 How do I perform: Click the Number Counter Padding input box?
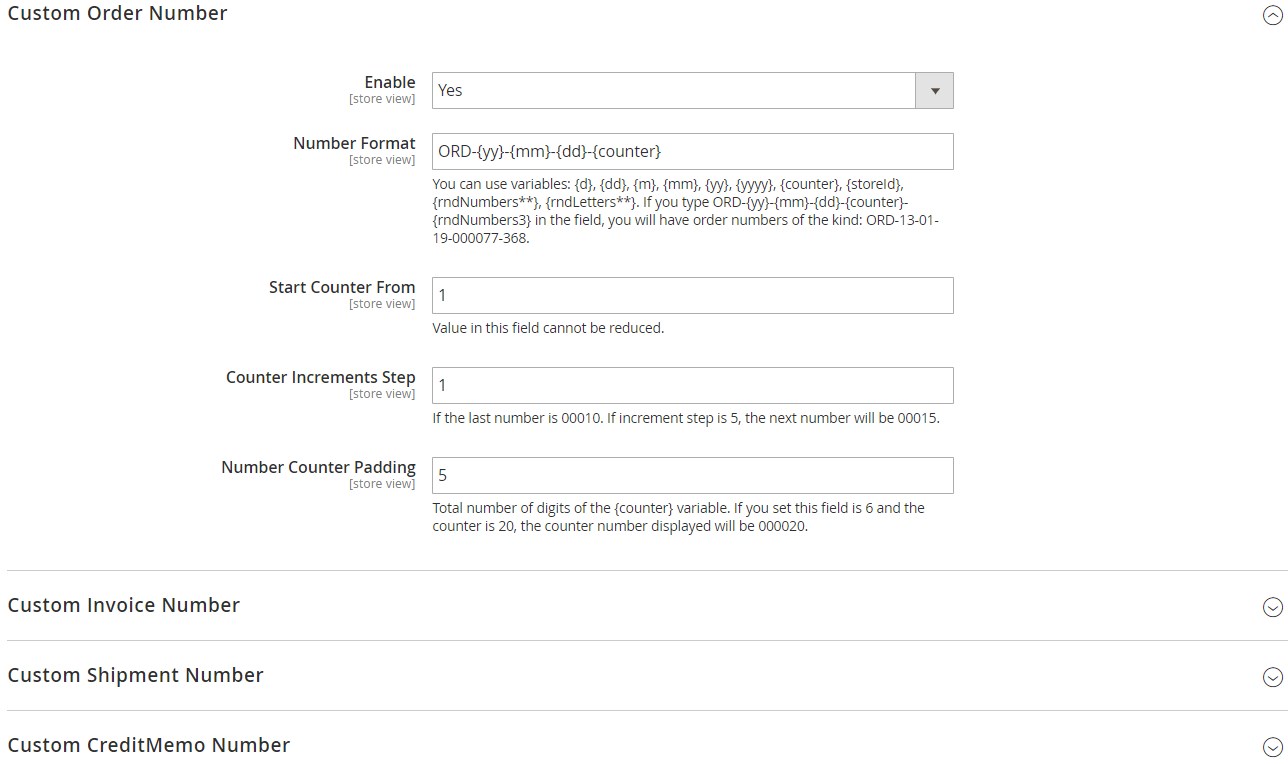(692, 475)
